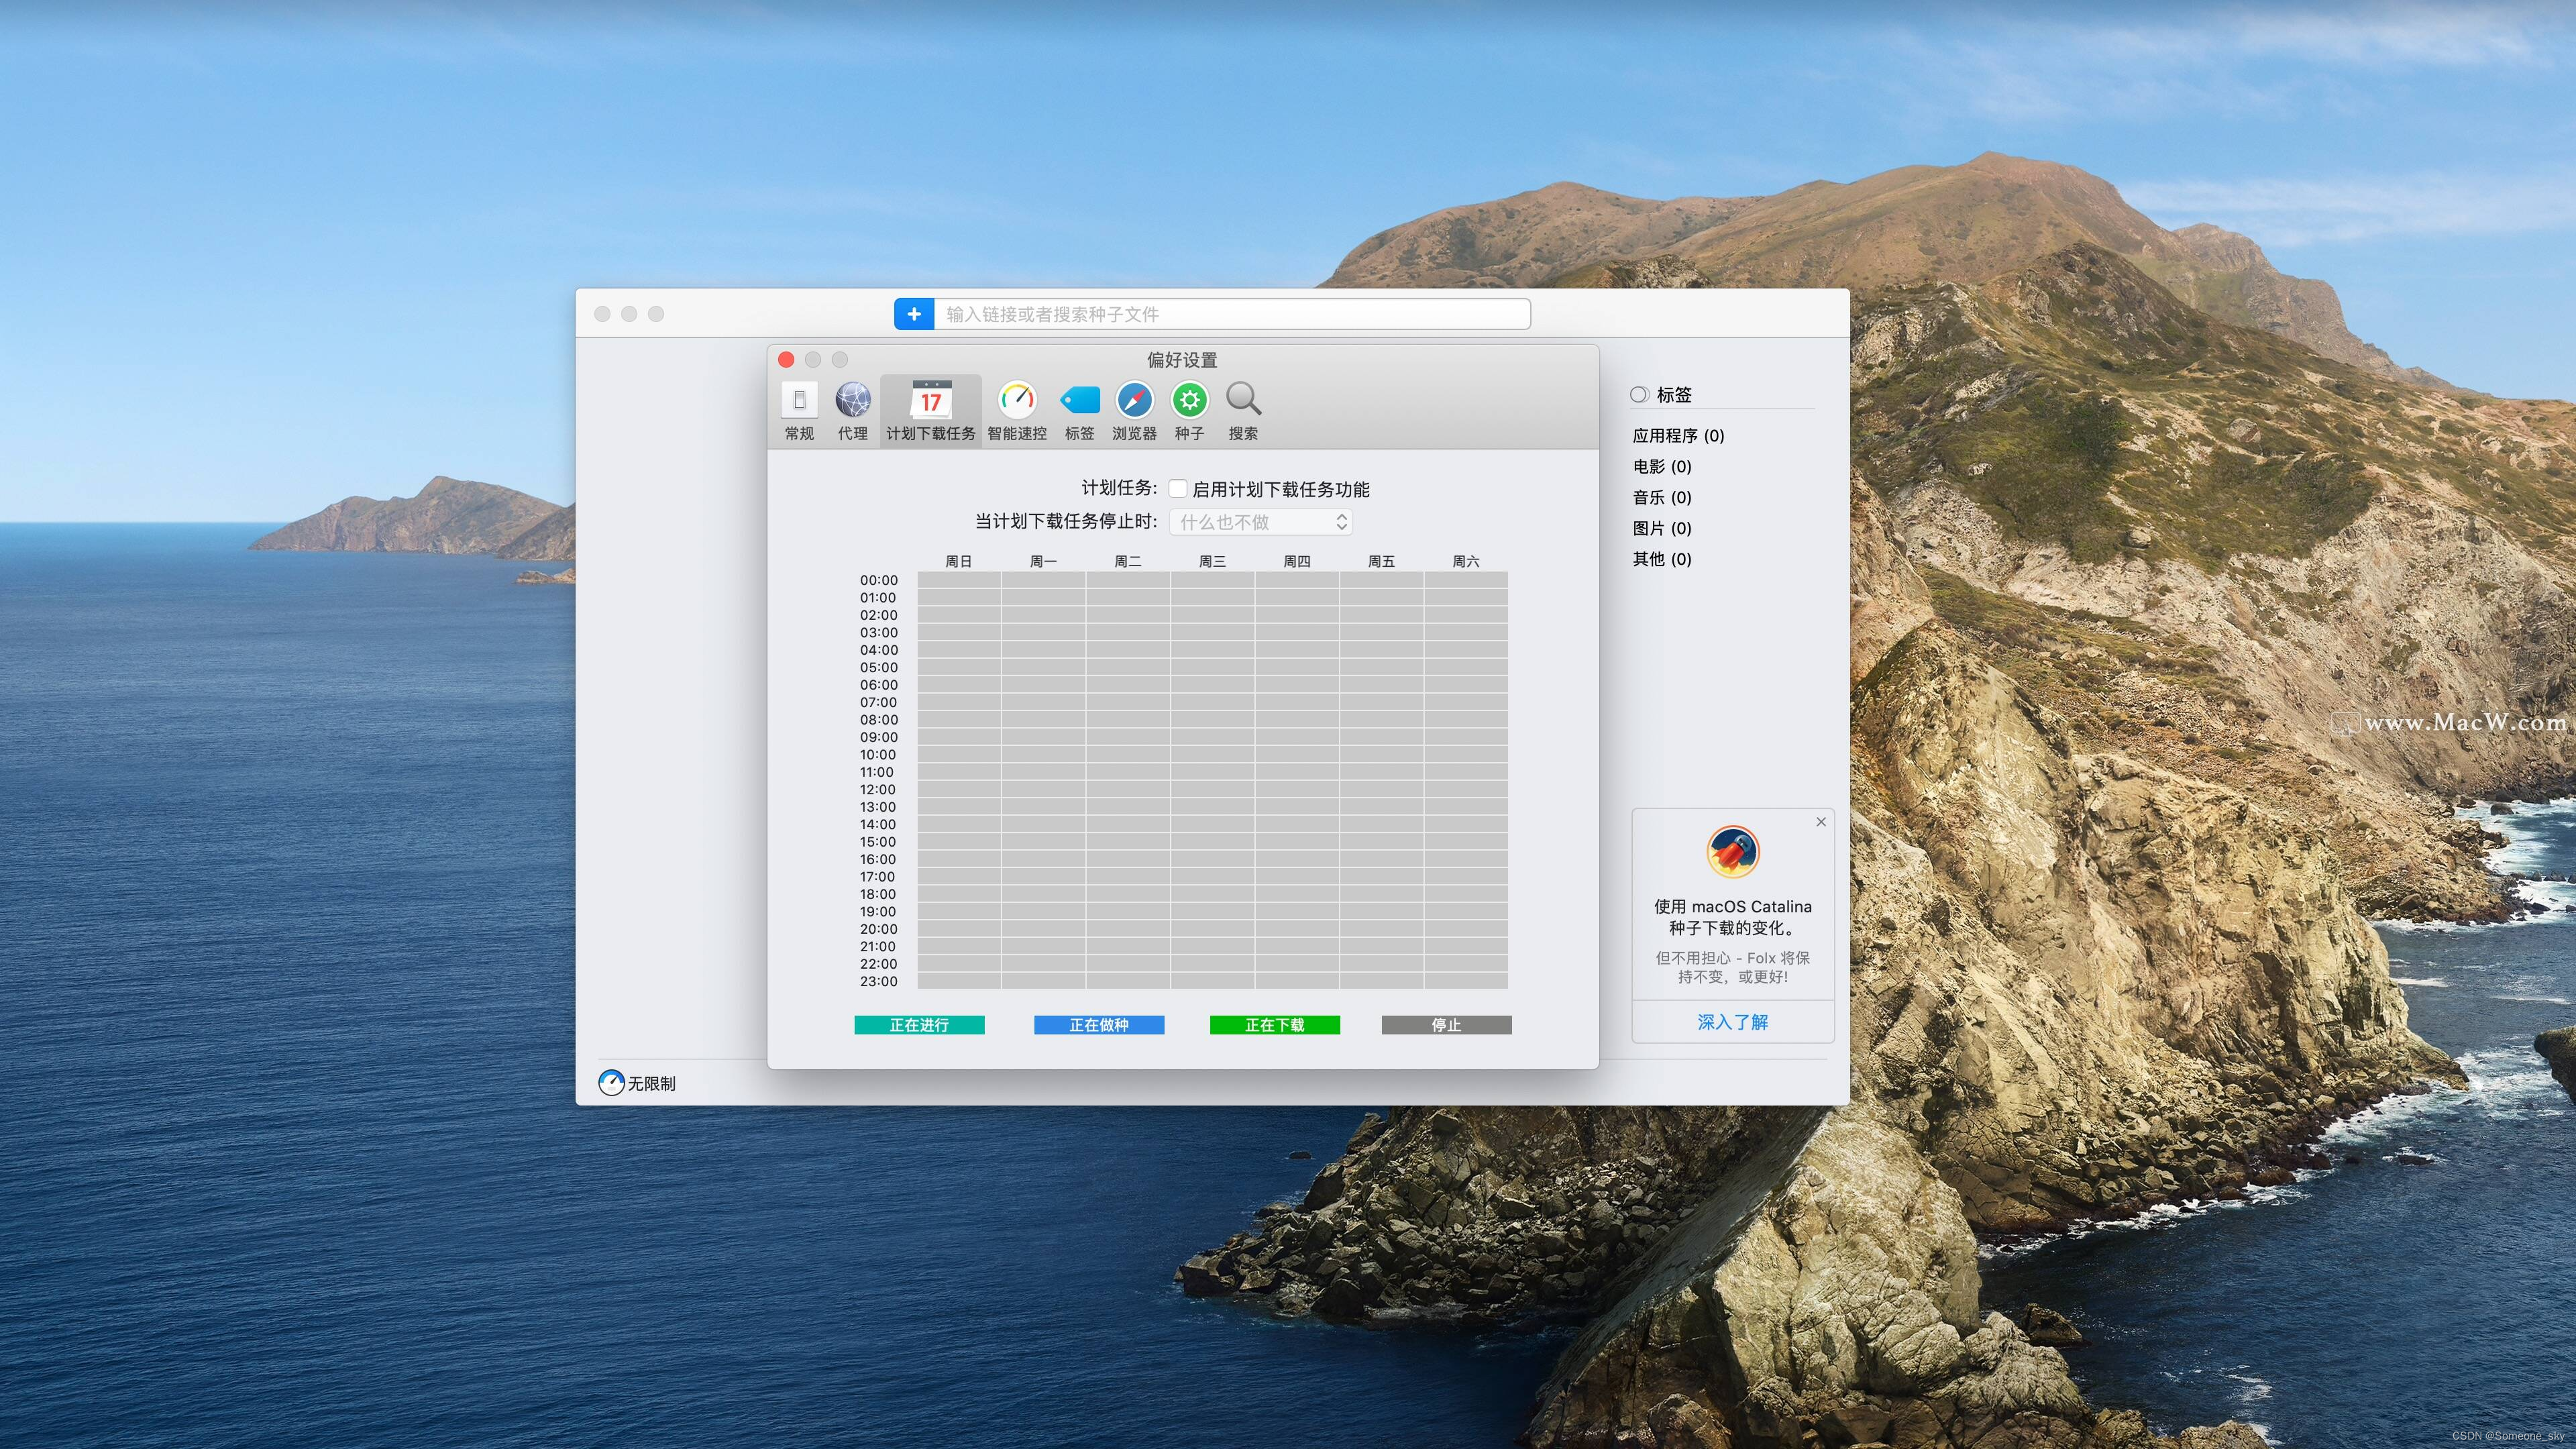The height and width of the screenshot is (1449, 2576).
Task: Open the 常规 general preferences icon
Action: pos(799,401)
